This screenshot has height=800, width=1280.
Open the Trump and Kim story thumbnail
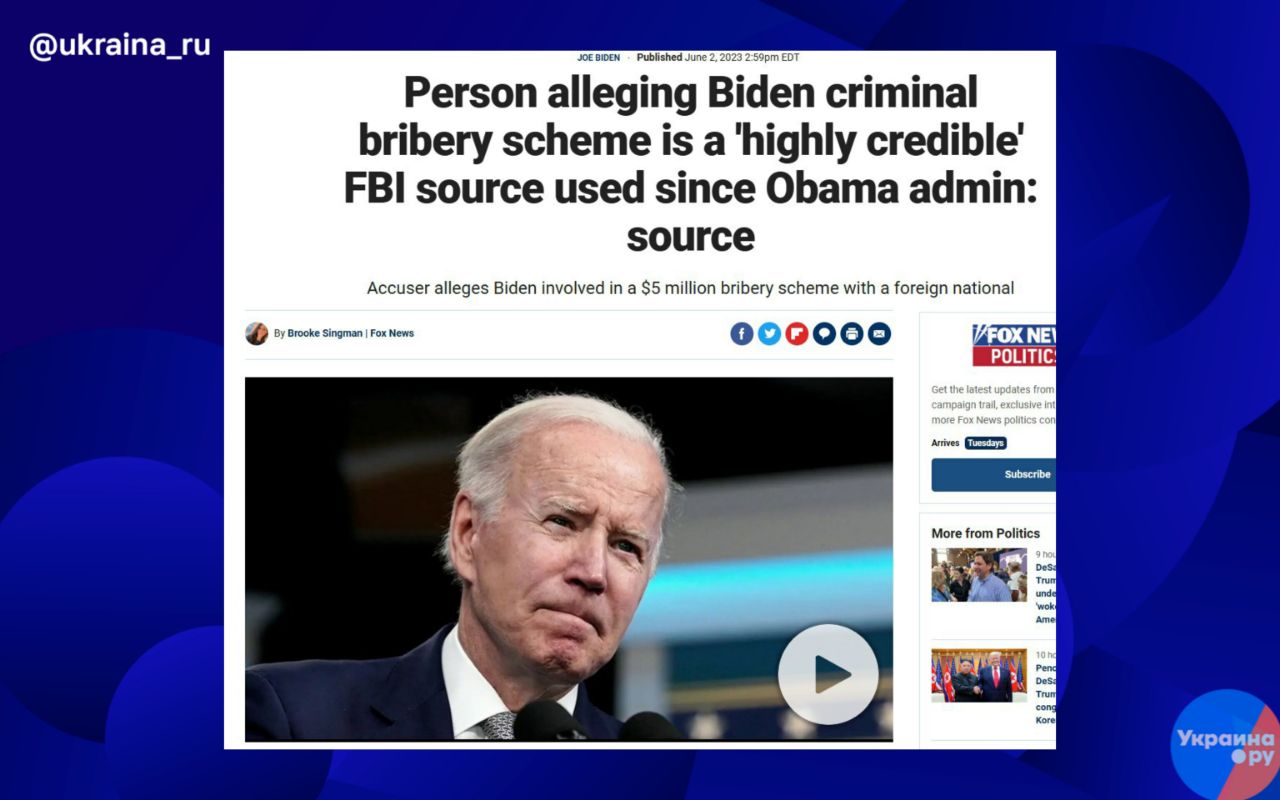(x=979, y=675)
